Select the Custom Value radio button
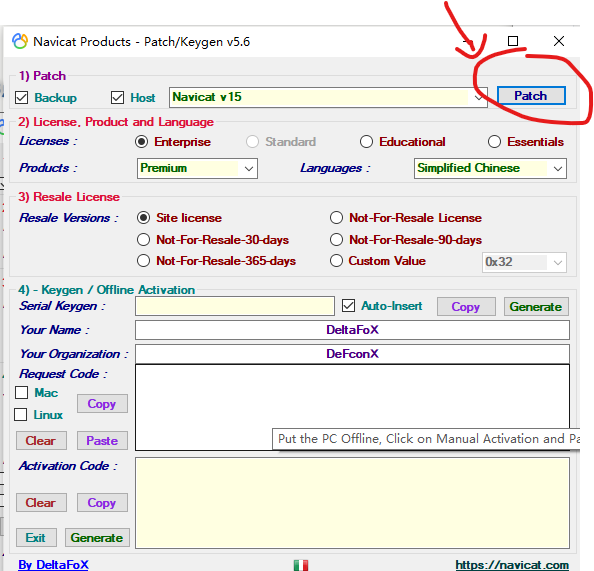This screenshot has width=594, height=571. coord(336,261)
